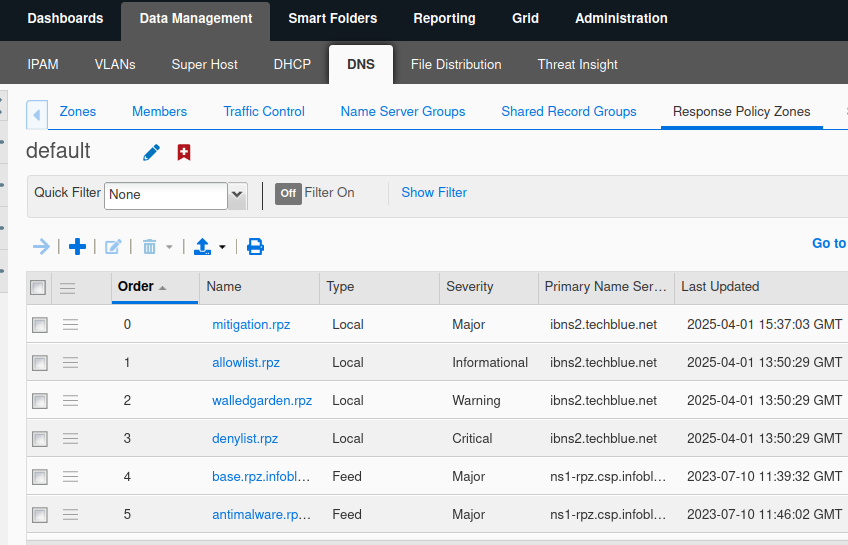Screen dimensions: 848x545
Task: Sort by the Order column header
Action: click(136, 286)
